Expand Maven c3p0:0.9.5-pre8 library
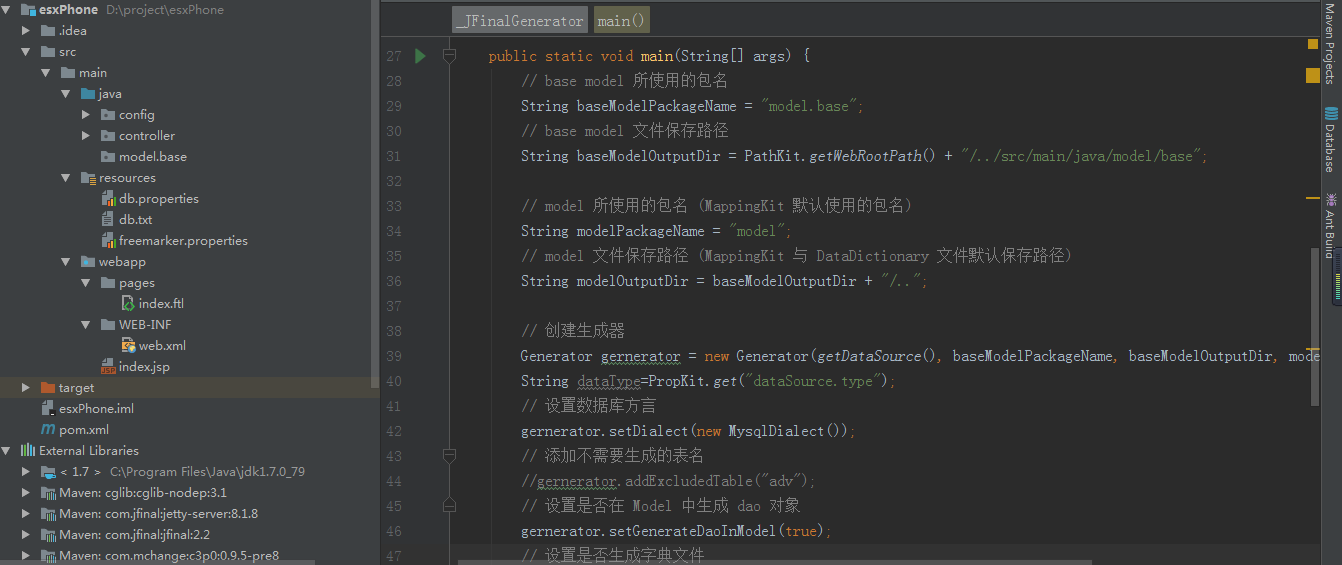The height and width of the screenshot is (565, 1342). click(25, 555)
